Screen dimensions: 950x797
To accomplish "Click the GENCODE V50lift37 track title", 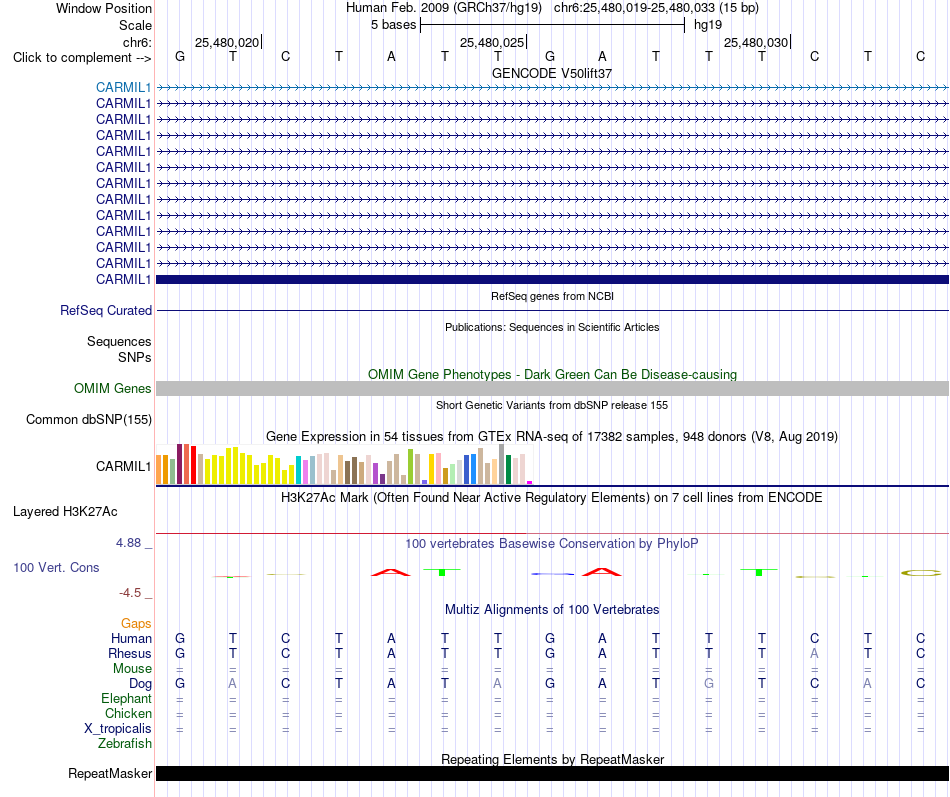I will coord(552,73).
